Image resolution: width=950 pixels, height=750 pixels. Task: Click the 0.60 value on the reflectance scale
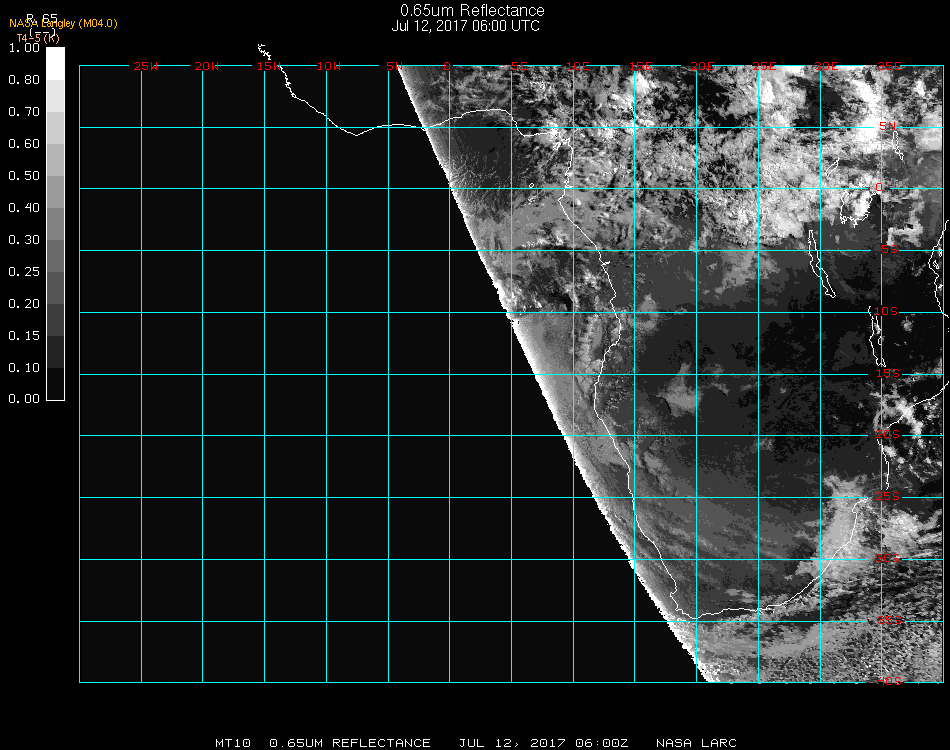[x=24, y=144]
